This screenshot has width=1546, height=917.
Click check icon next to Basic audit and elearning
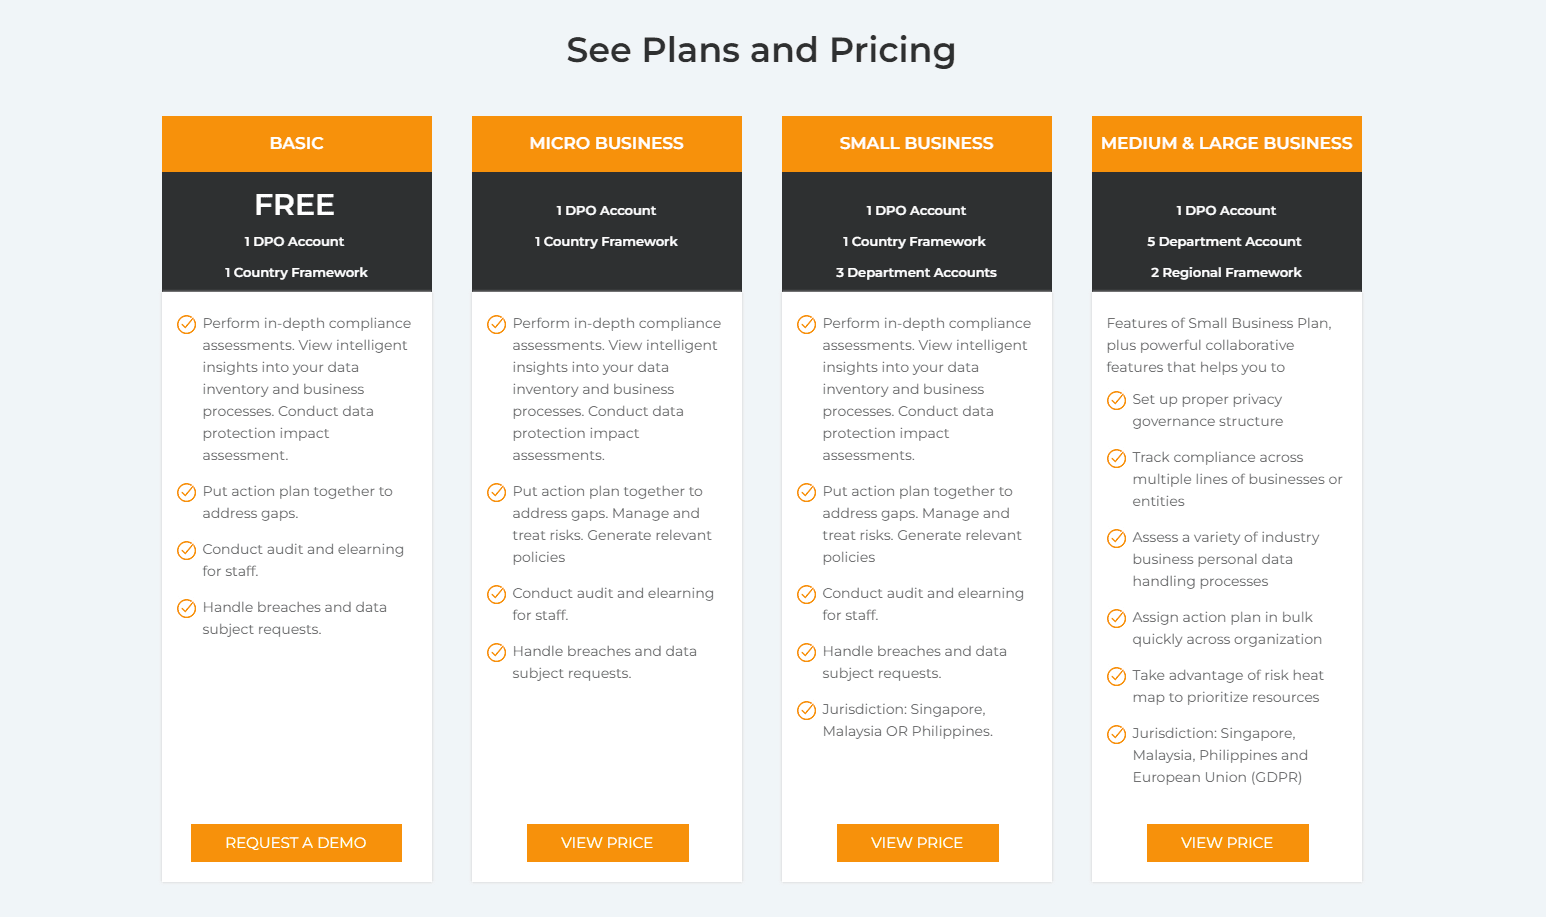pos(186,550)
